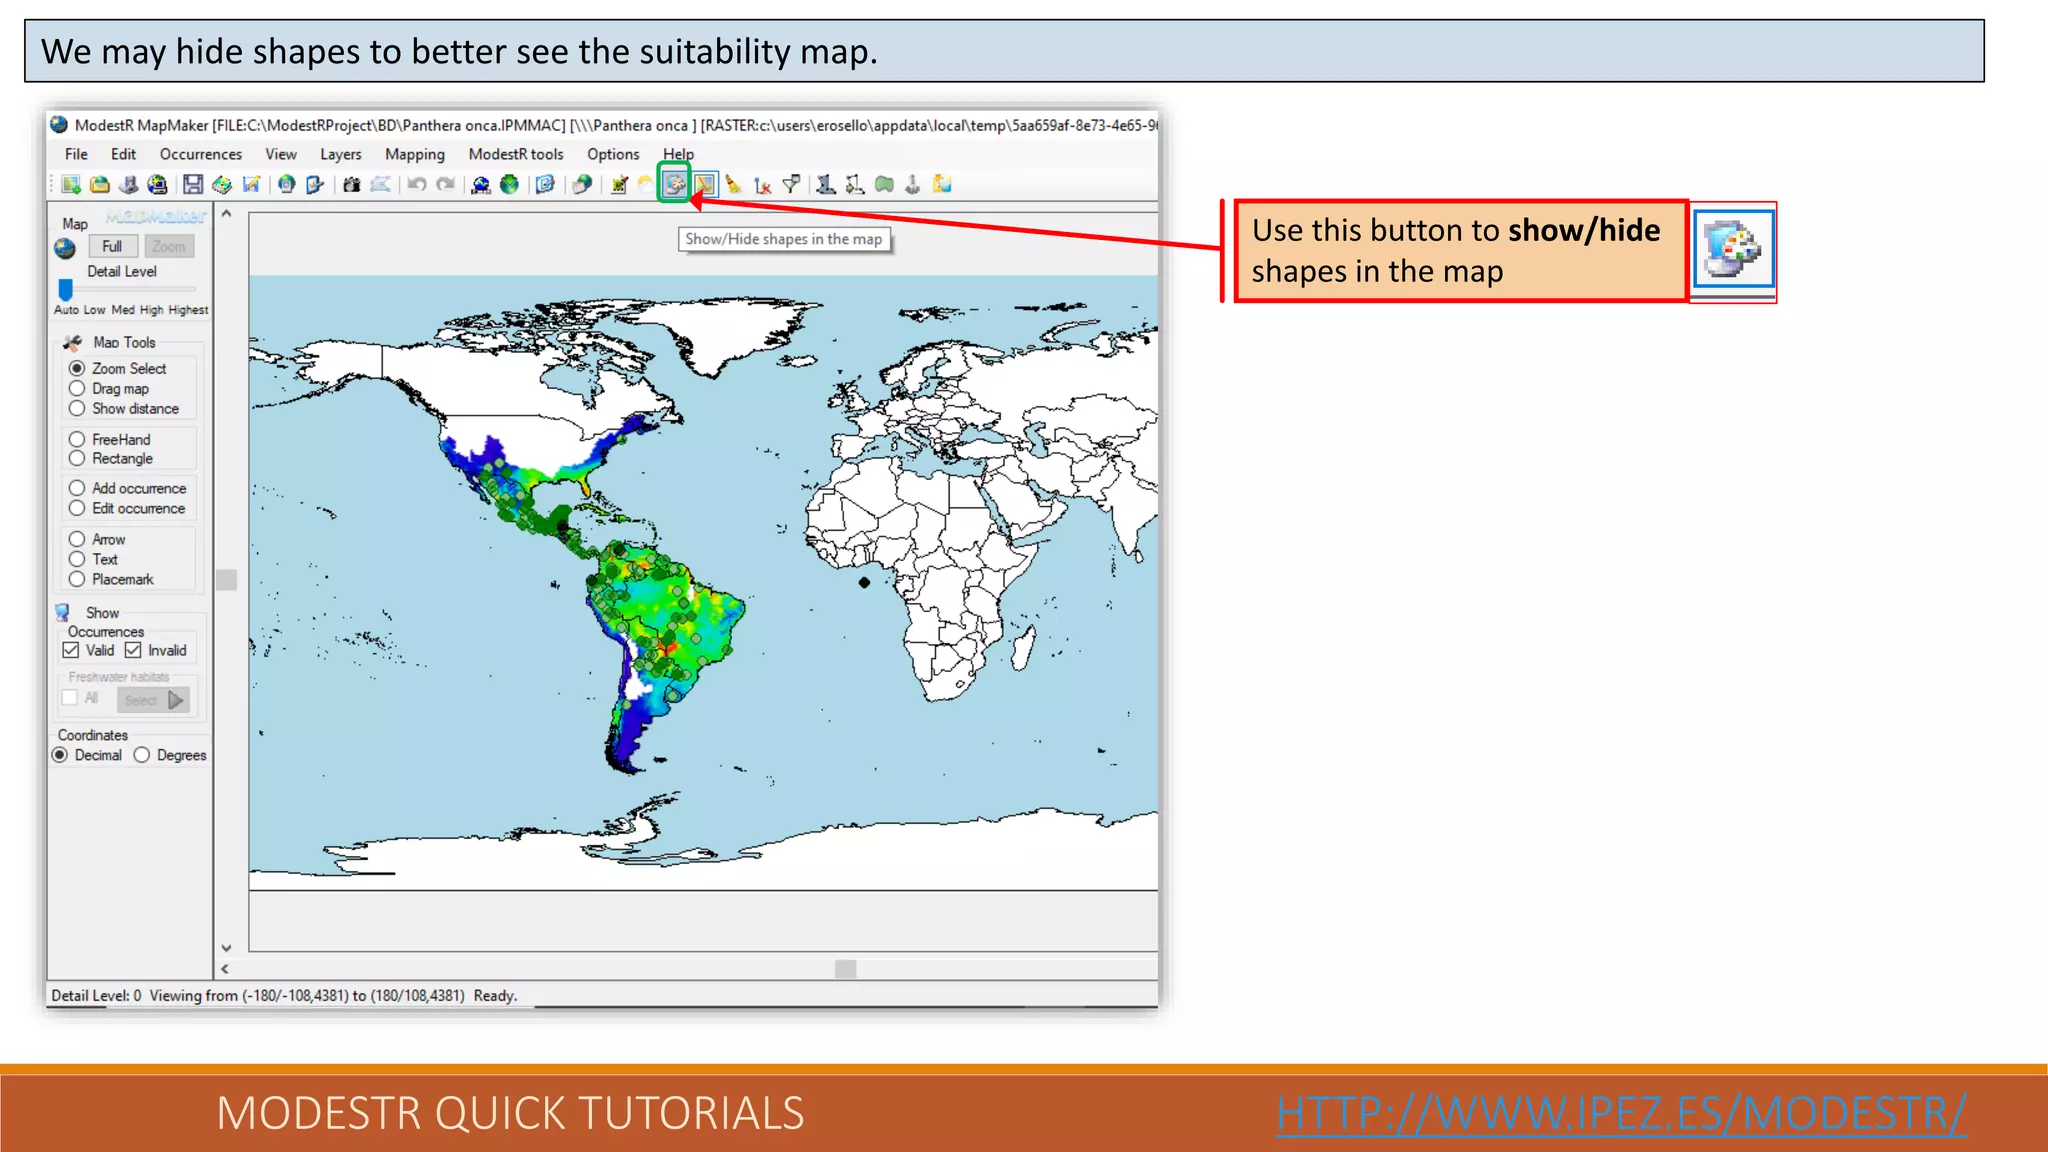This screenshot has height=1152, width=2048.
Task: Click the greyed Zoom button
Action: click(x=169, y=246)
